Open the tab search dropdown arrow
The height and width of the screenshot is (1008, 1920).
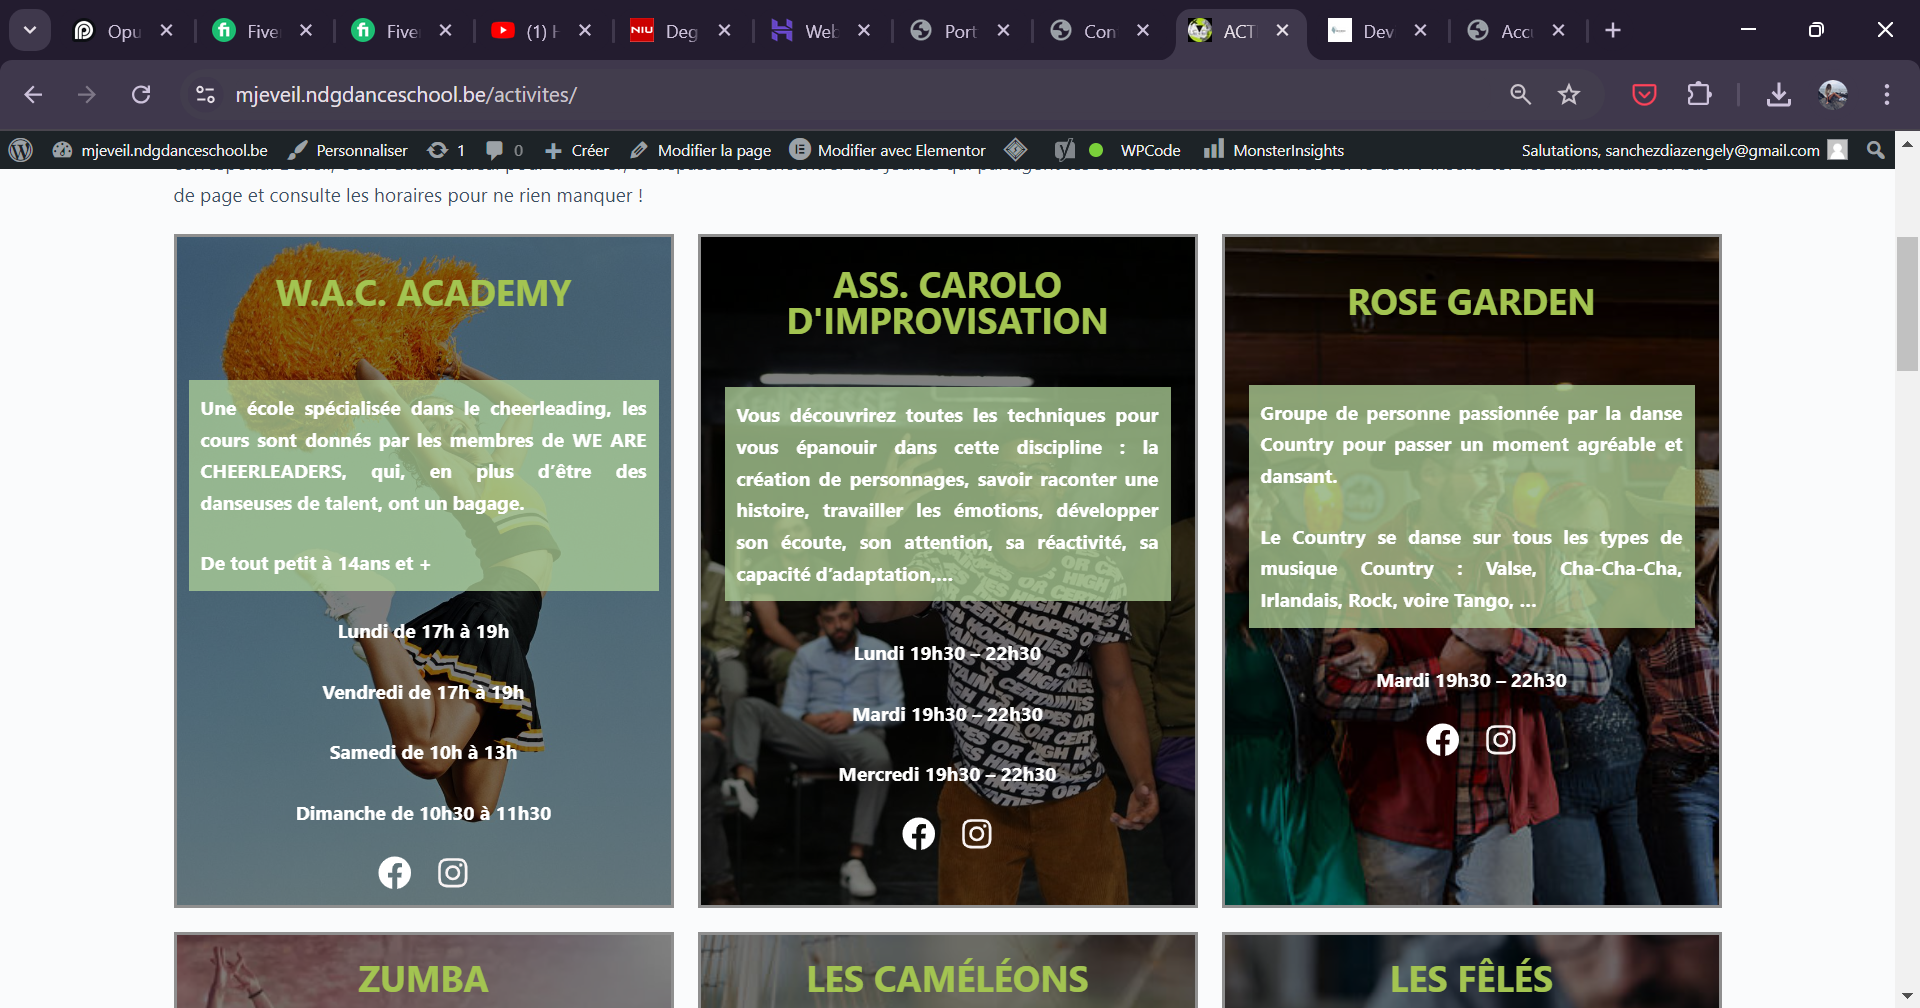[x=30, y=30]
